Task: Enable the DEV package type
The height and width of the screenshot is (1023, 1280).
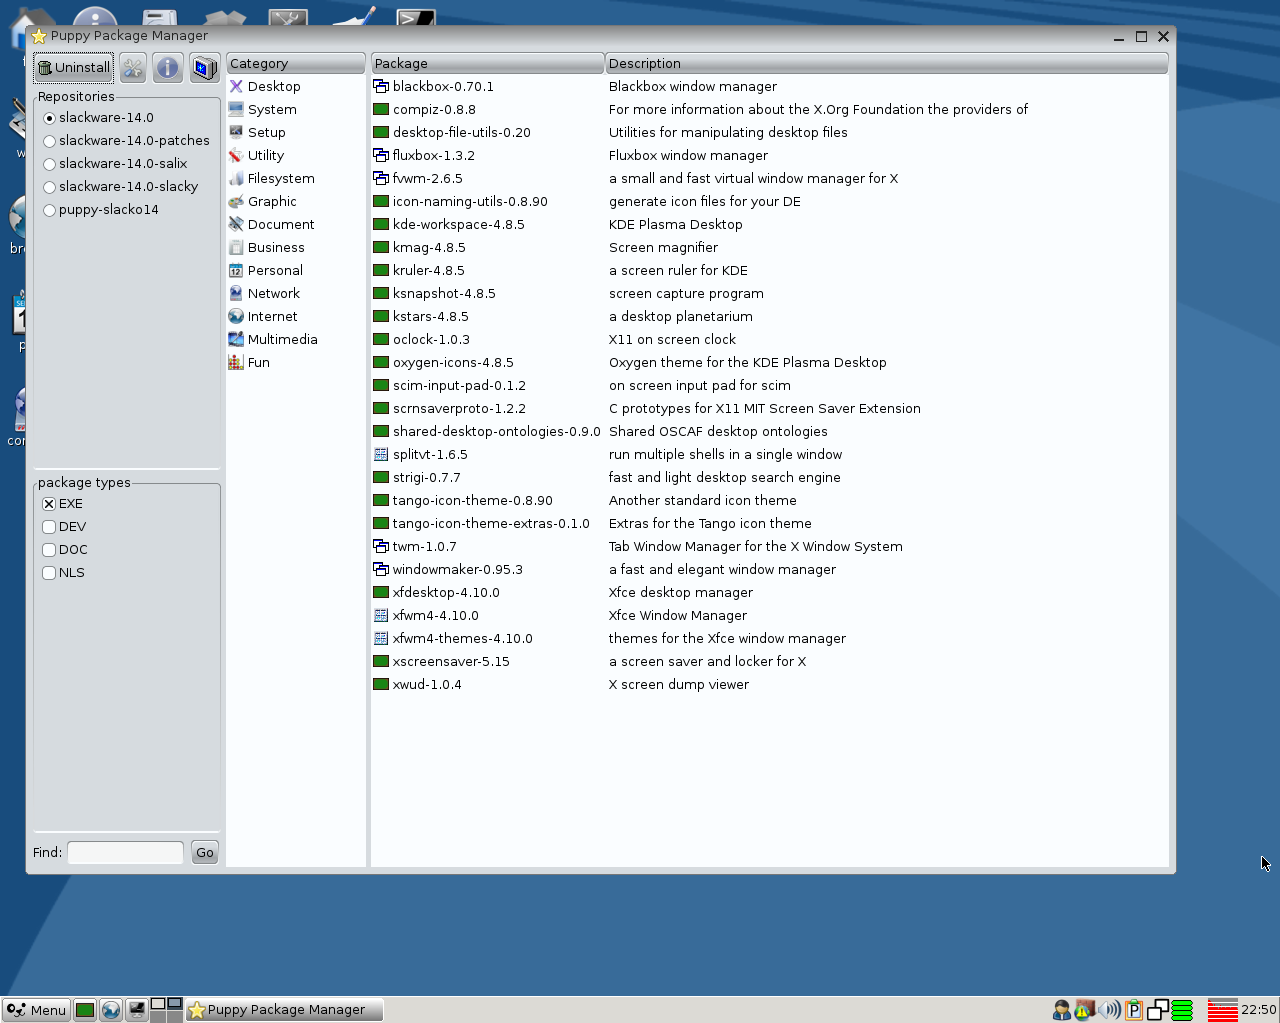Action: [x=48, y=526]
